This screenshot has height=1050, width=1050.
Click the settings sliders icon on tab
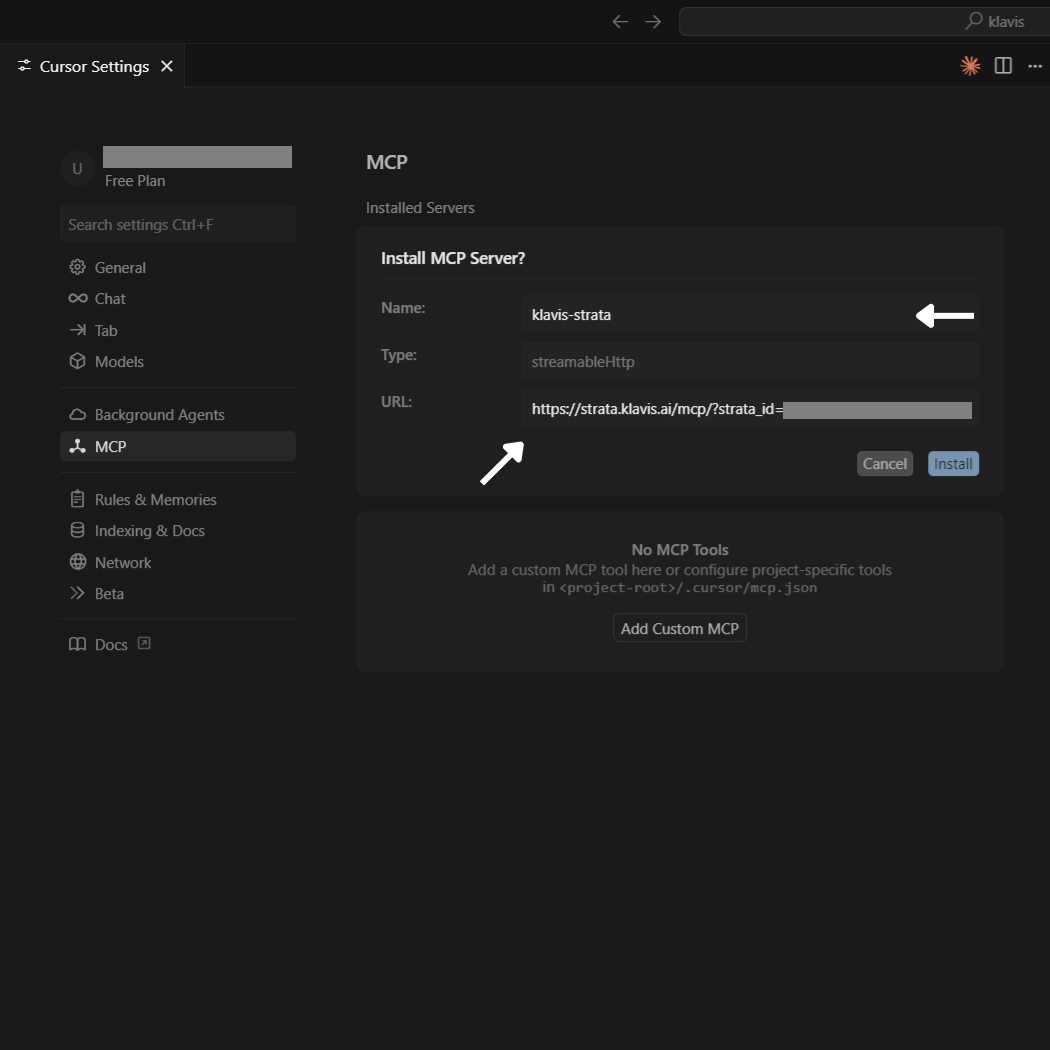24,66
